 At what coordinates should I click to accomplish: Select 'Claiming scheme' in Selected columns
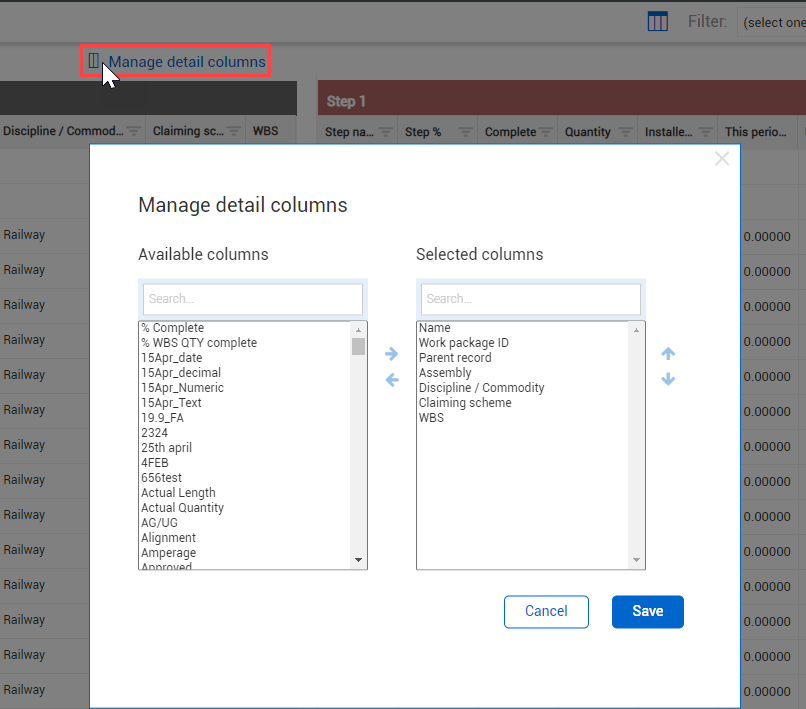coord(465,403)
